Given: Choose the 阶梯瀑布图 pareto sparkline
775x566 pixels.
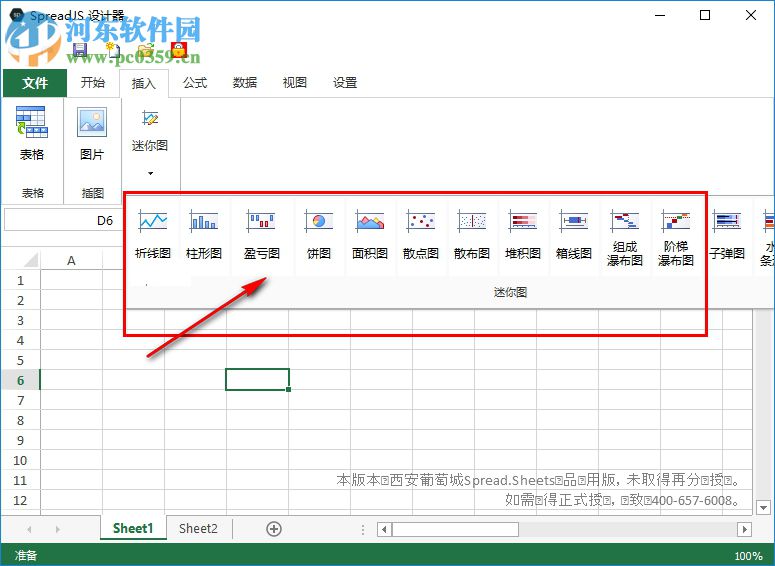Looking at the screenshot, I should click(x=676, y=239).
